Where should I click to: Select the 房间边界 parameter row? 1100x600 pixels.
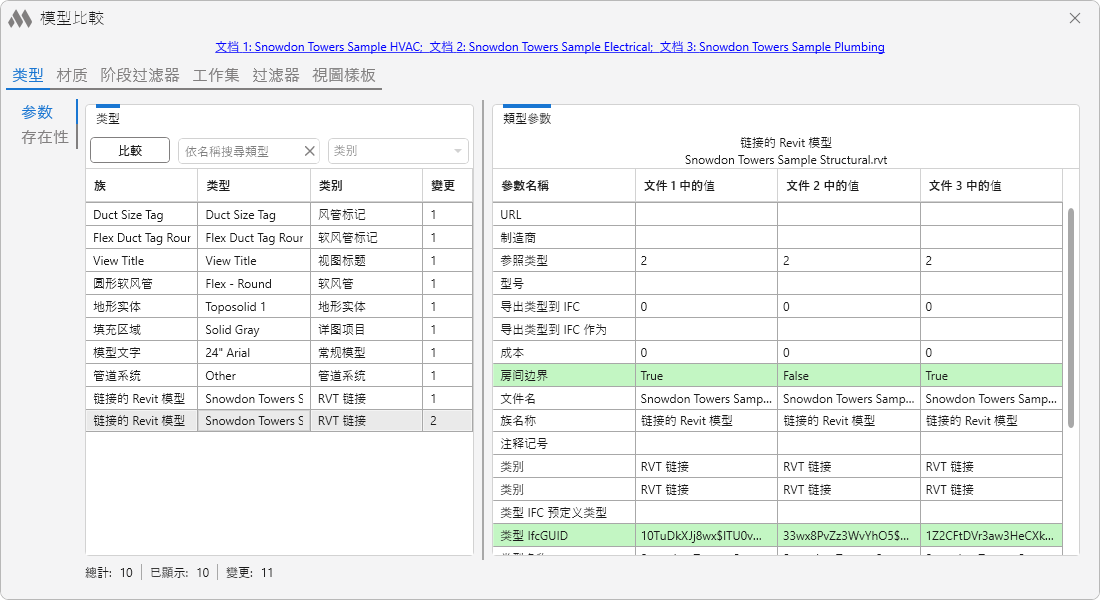click(x=777, y=375)
